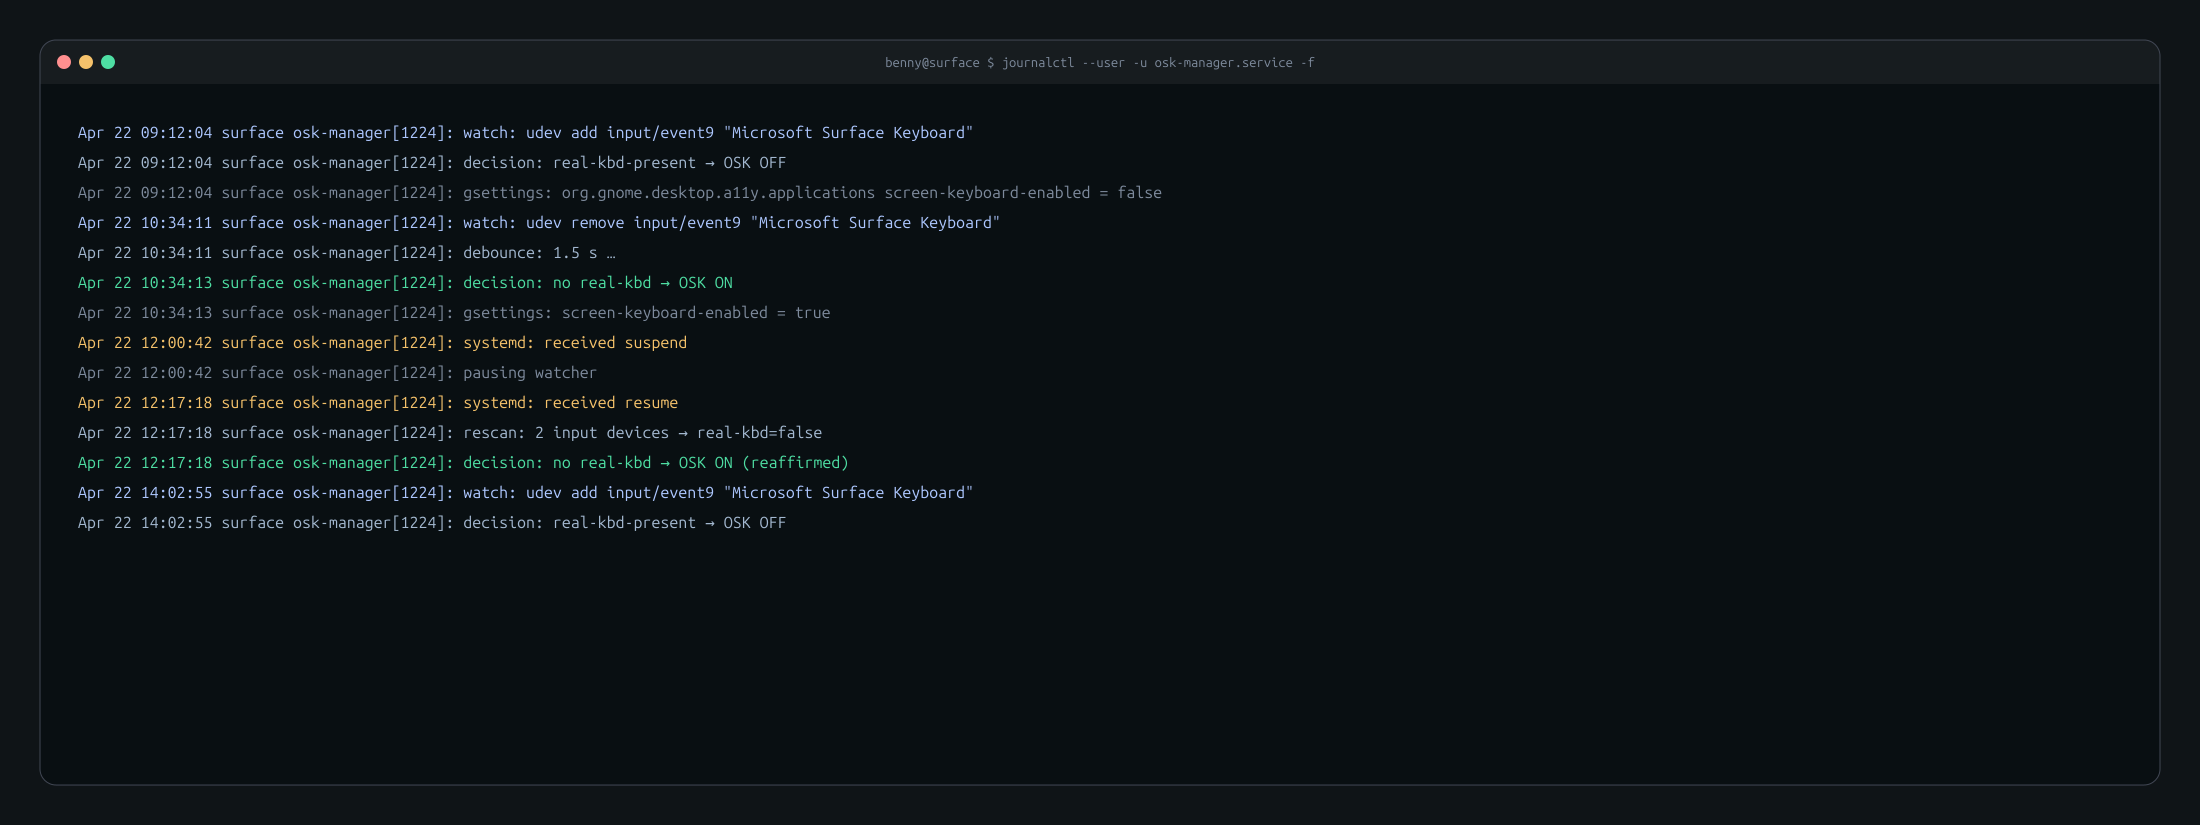Select the 09:12:04 udev add input/event9 line
The width and height of the screenshot is (2200, 825).
(525, 133)
